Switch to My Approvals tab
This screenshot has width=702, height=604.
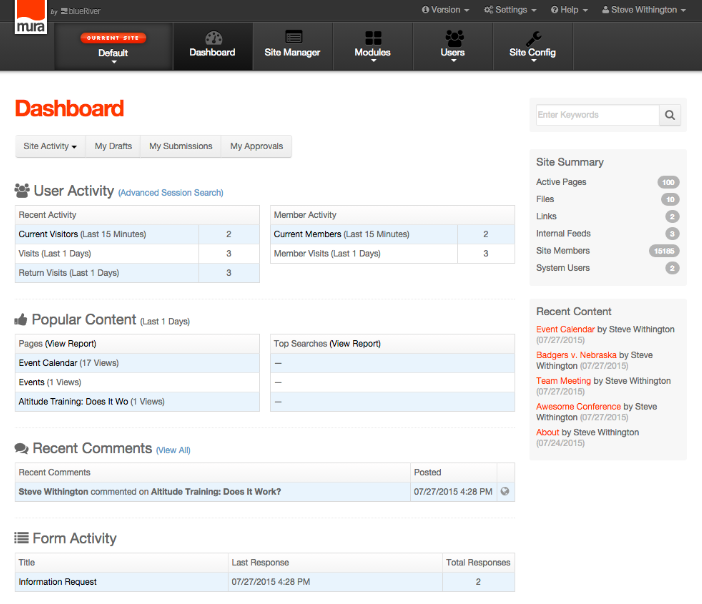257,146
